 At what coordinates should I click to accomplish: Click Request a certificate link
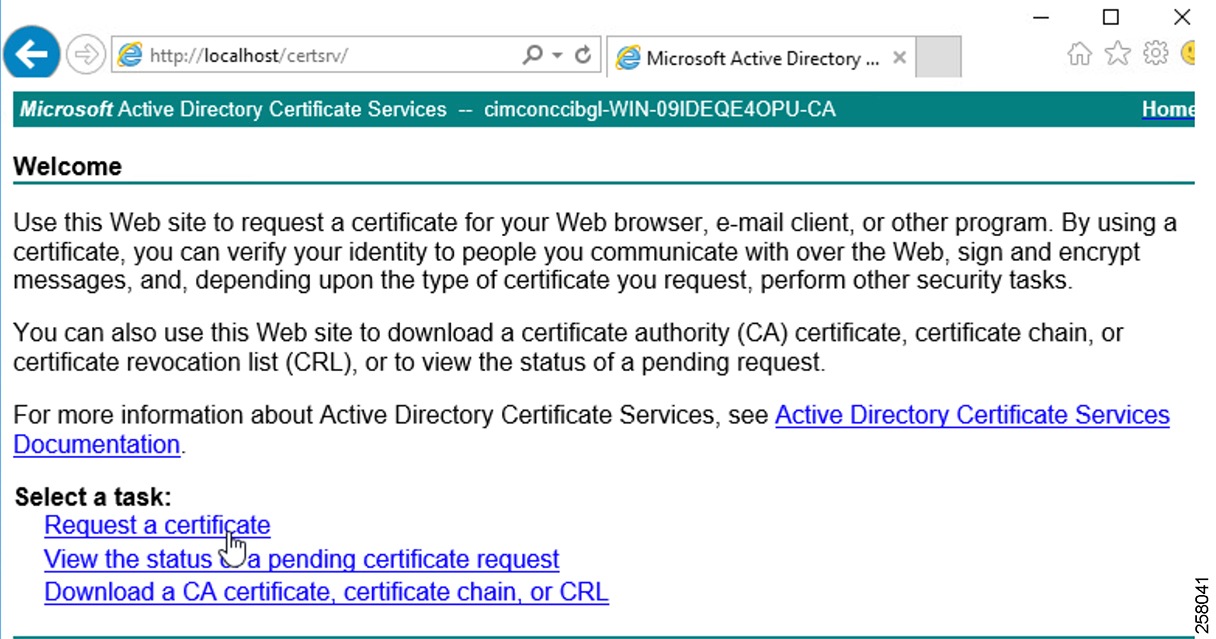(157, 525)
